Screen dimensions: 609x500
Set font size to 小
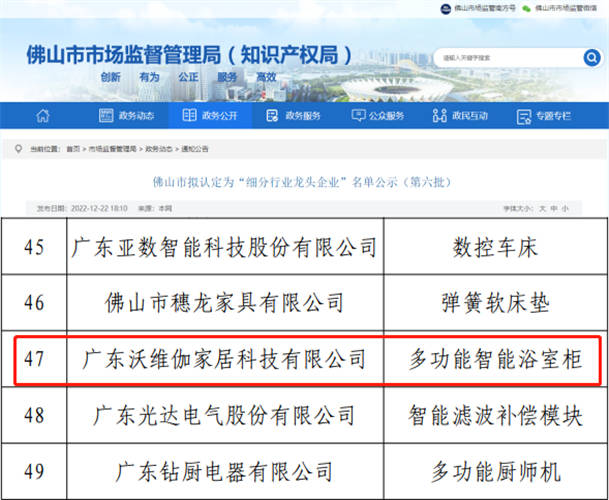565,209
